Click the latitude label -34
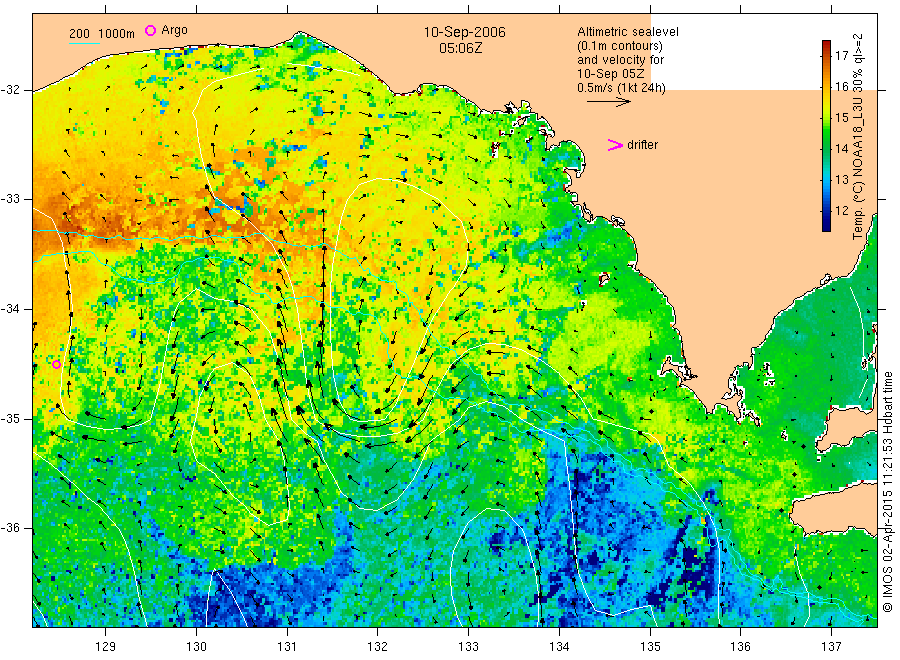 [x=10, y=309]
